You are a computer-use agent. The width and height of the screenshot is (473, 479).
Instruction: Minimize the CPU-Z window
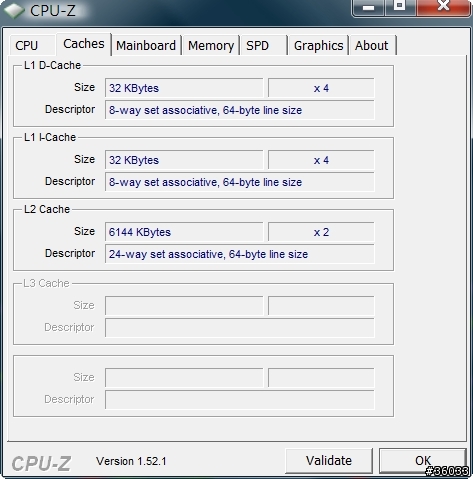pyautogui.click(x=368, y=7)
